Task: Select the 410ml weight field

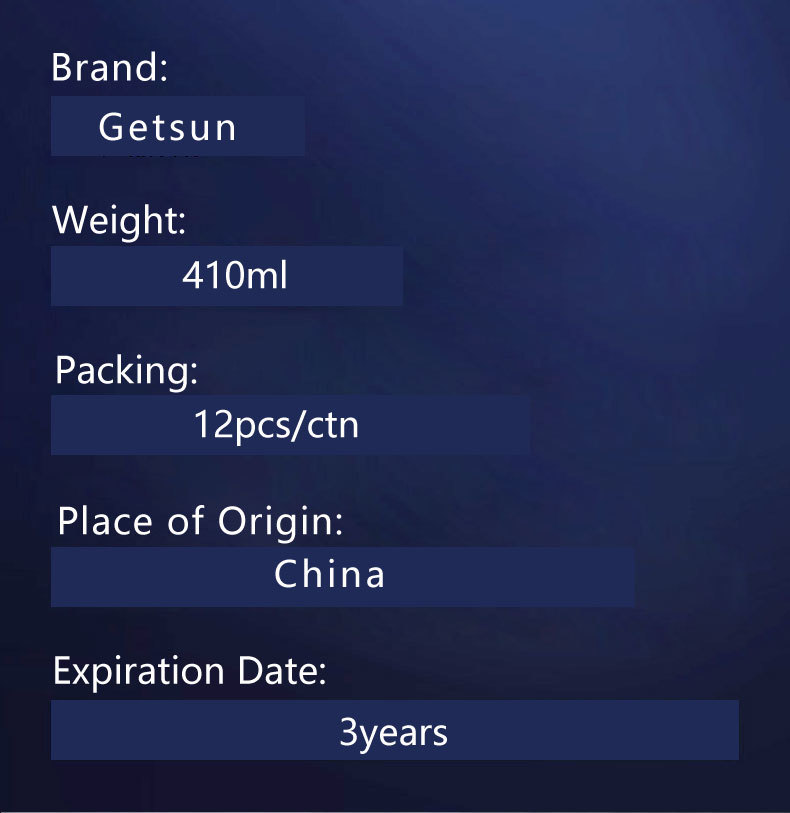Action: pos(227,276)
